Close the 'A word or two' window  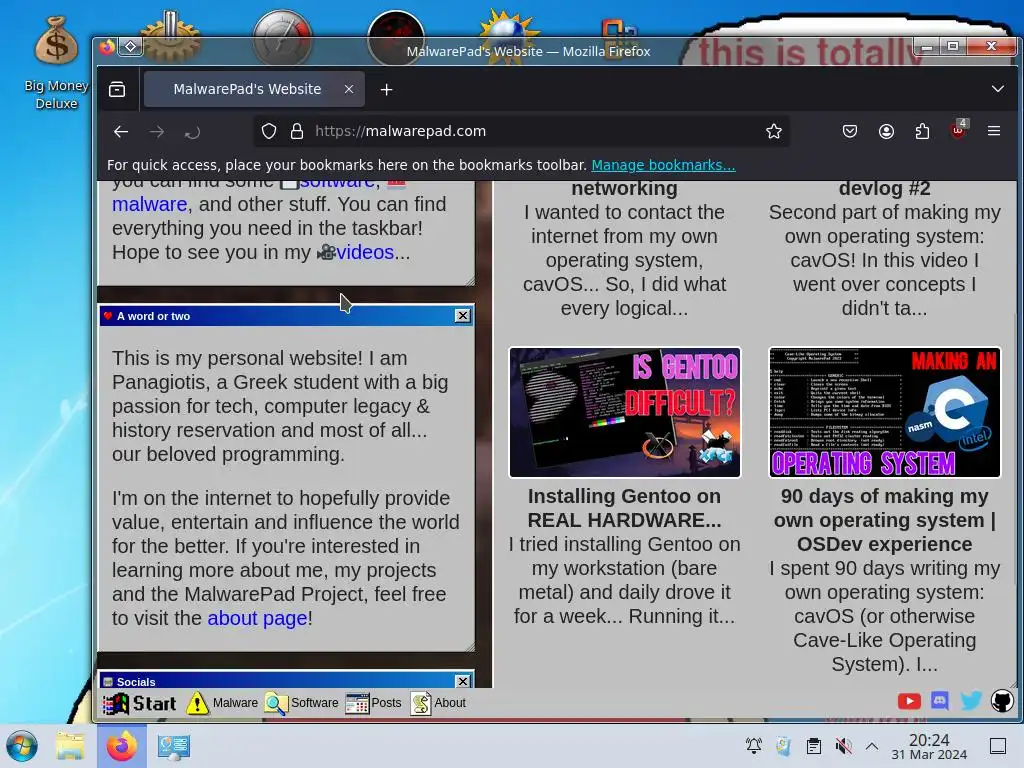(462, 316)
